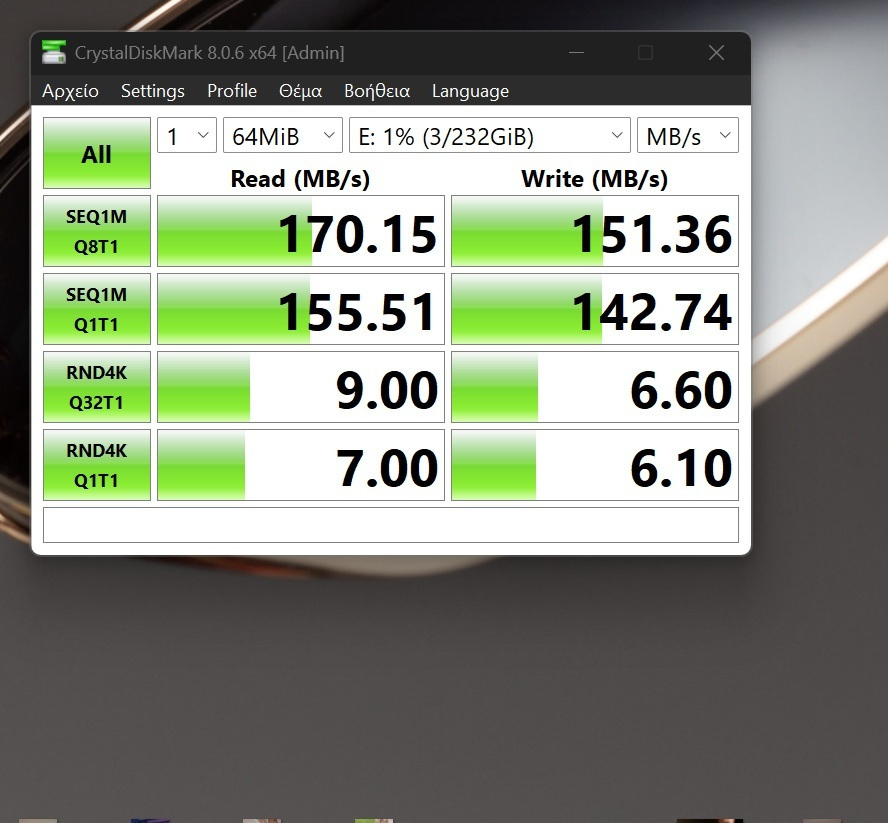The width and height of the screenshot is (888, 823).
Task: Open the Αρχείο menu
Action: tap(70, 91)
